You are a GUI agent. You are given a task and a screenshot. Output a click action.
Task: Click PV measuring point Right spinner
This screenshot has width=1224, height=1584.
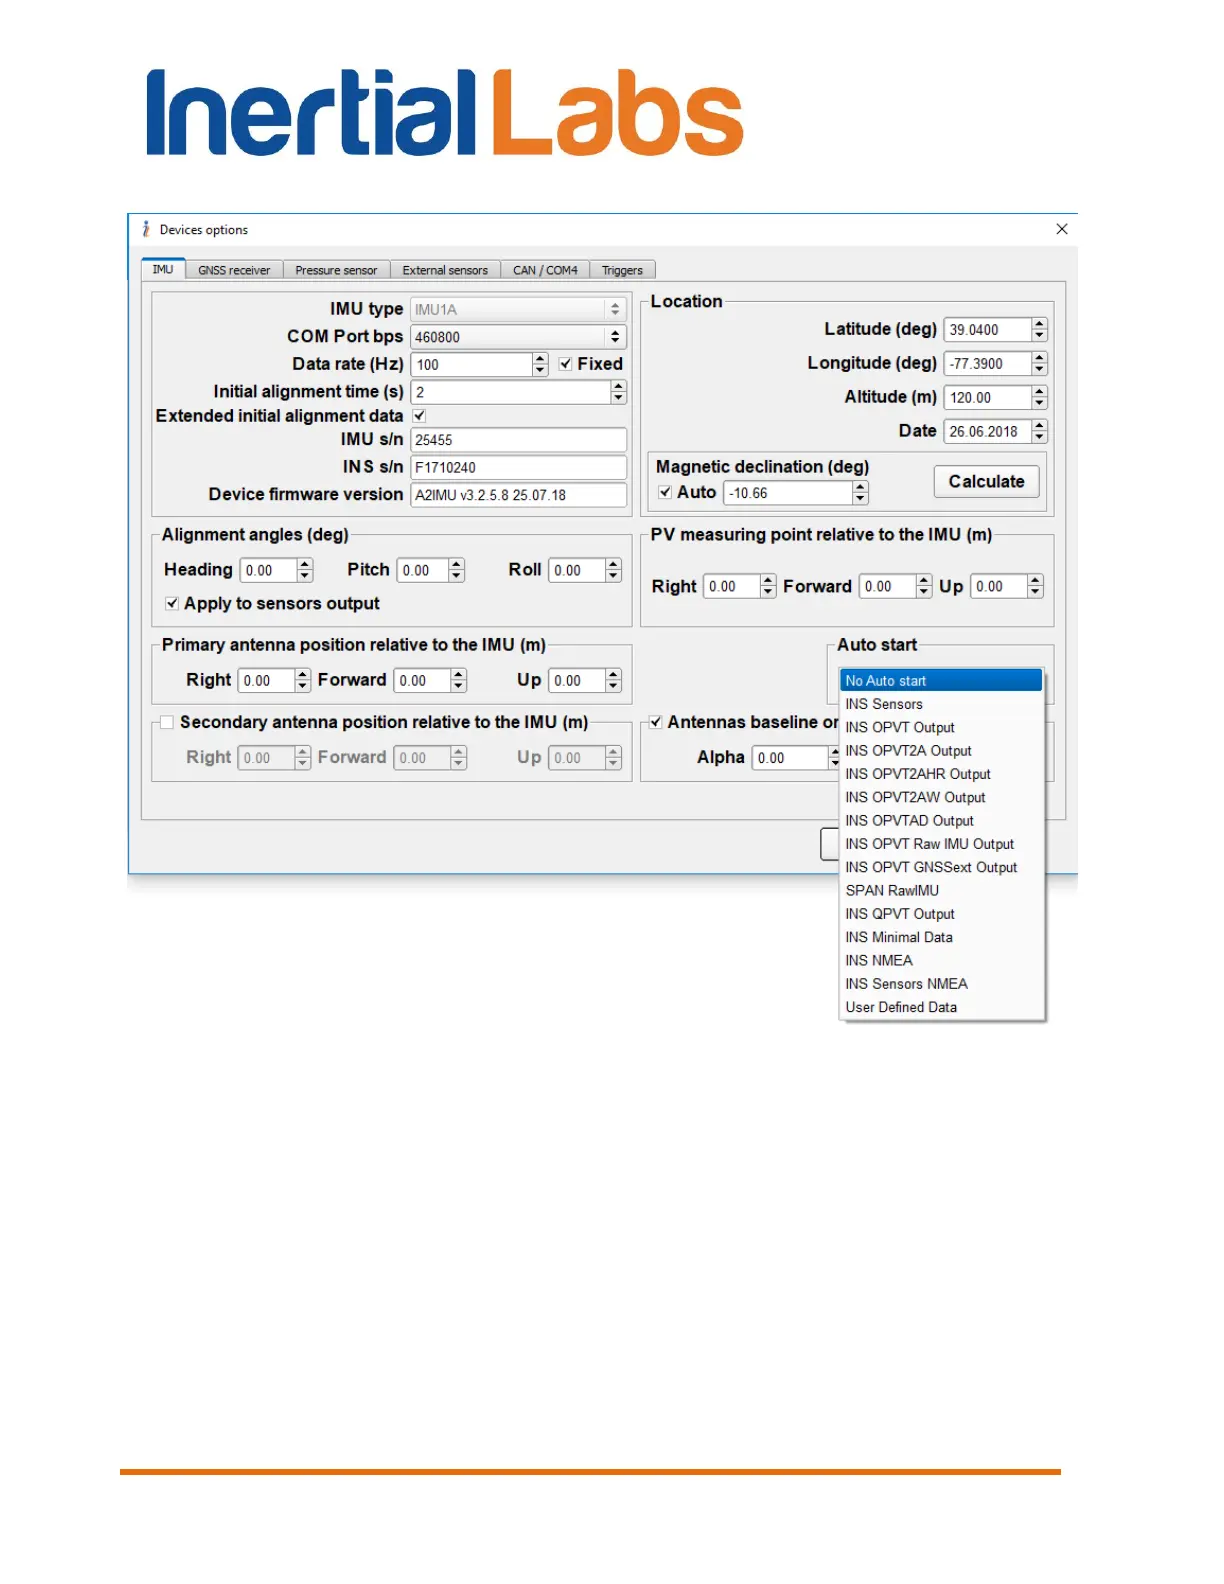(768, 586)
